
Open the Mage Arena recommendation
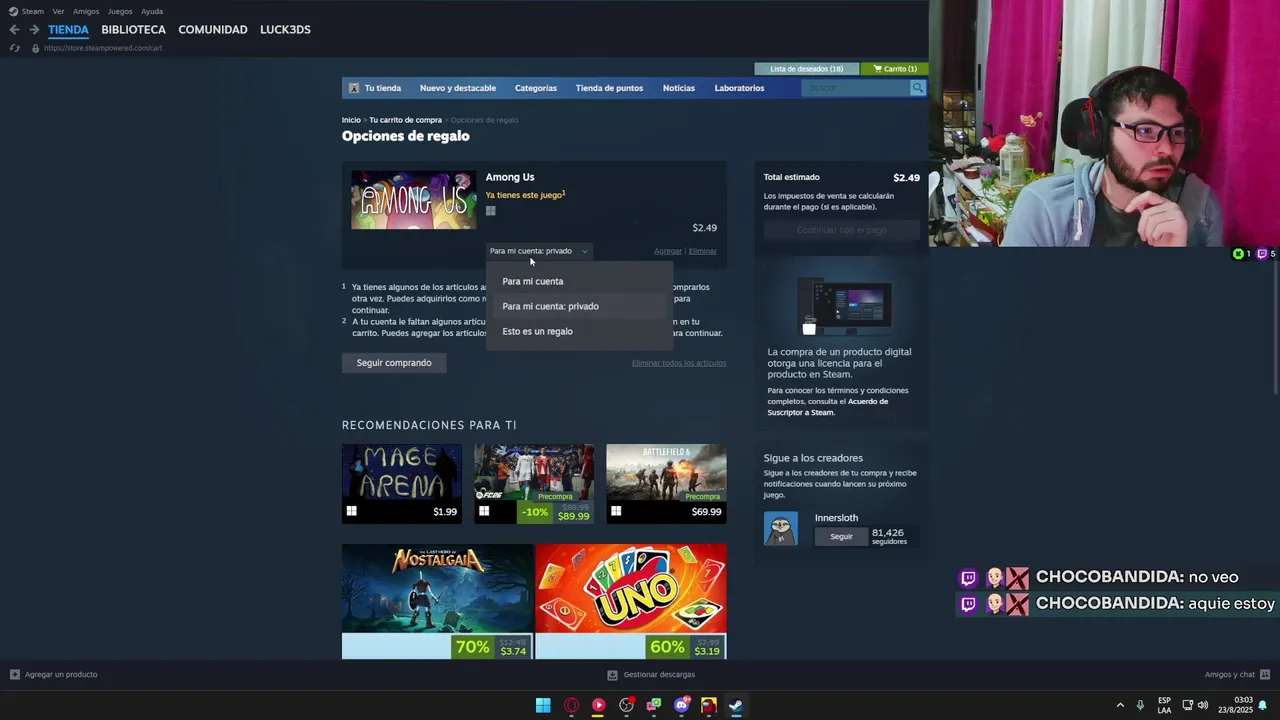[x=402, y=484]
